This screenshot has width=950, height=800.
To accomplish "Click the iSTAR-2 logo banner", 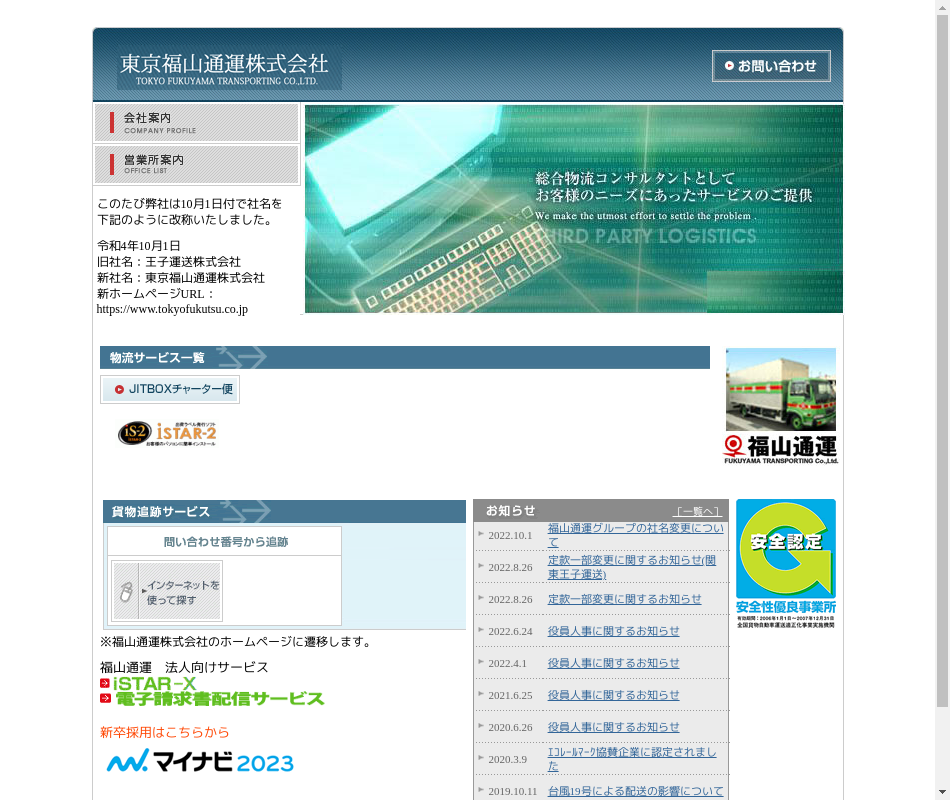I will (167, 433).
